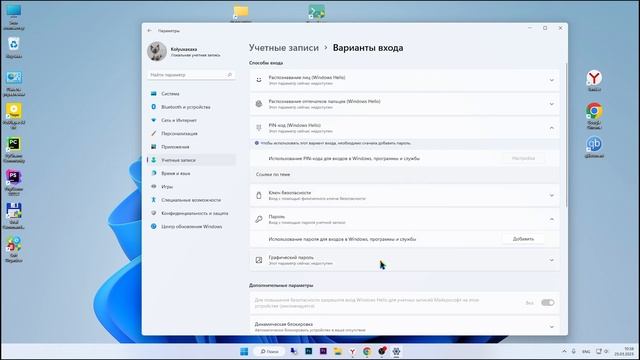Open the yellow disc desktop shortcut
Screen dimensions: 640x360
[x=13, y=116]
